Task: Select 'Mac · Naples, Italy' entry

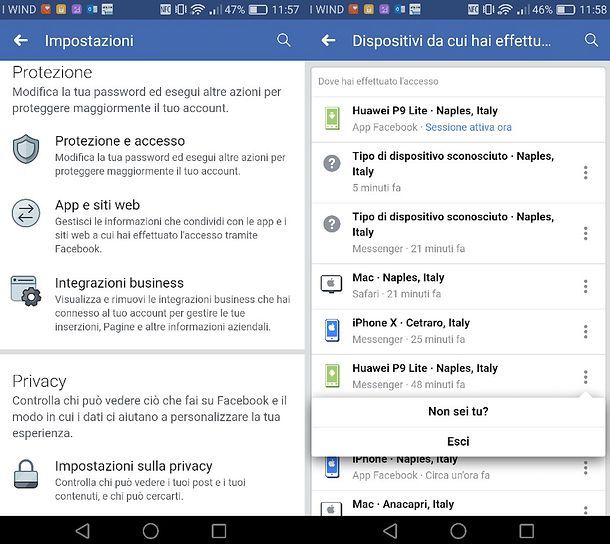Action: (x=458, y=286)
